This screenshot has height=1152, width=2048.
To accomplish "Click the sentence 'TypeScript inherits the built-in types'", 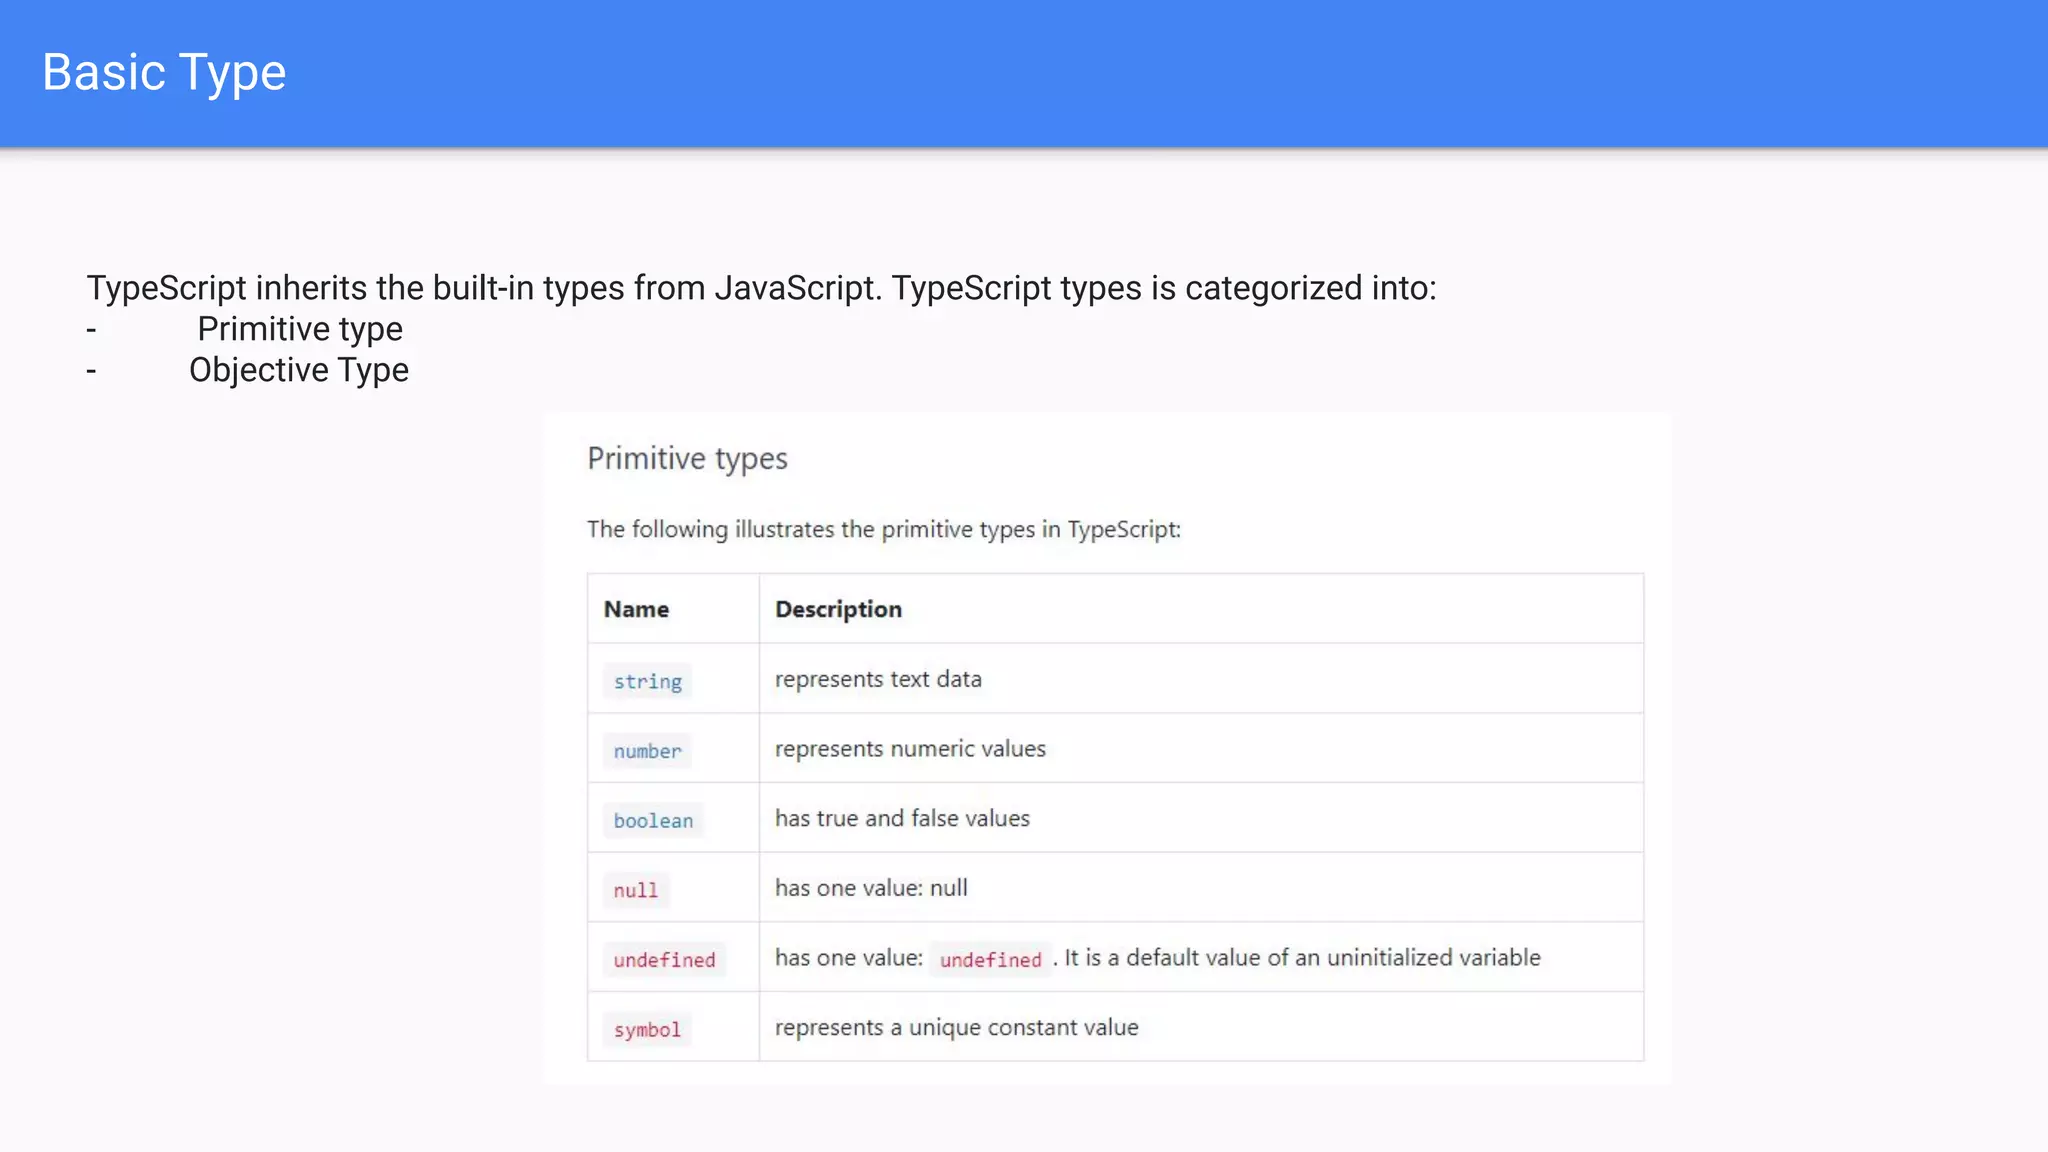I will click(x=761, y=288).
